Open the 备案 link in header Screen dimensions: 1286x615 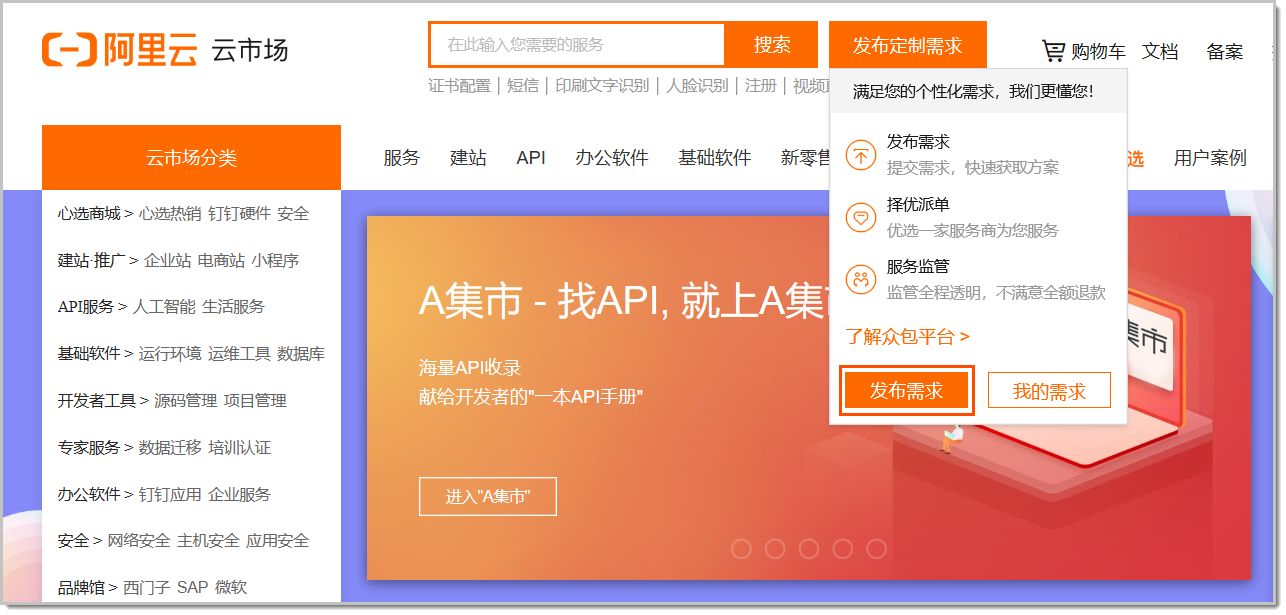(1225, 52)
